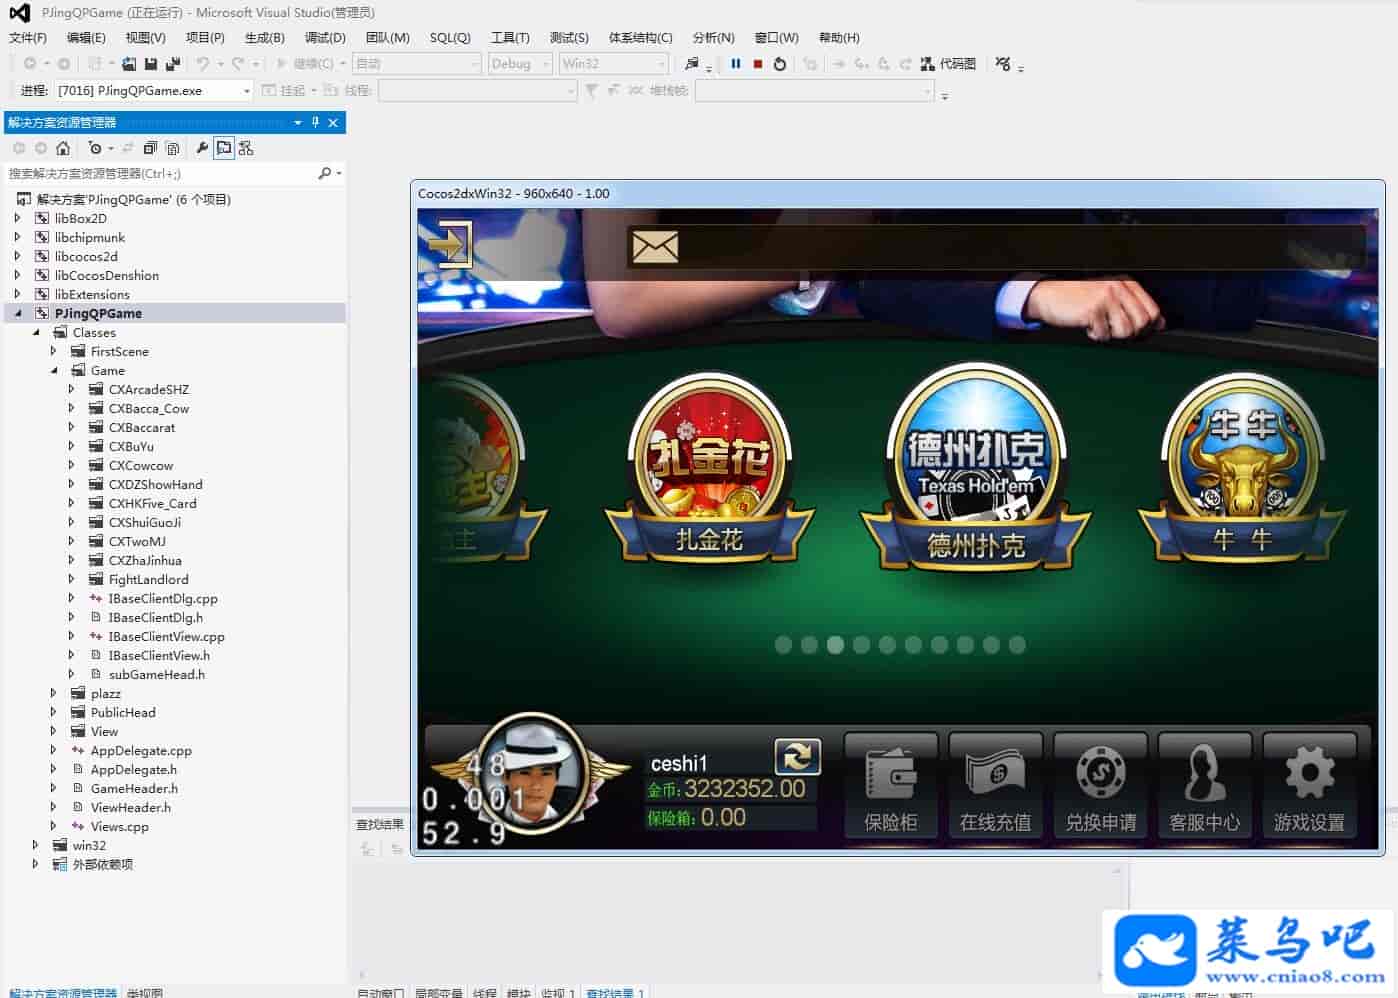This screenshot has width=1398, height=998.
Task: Click the exit door icon in game window
Action: click(x=450, y=244)
